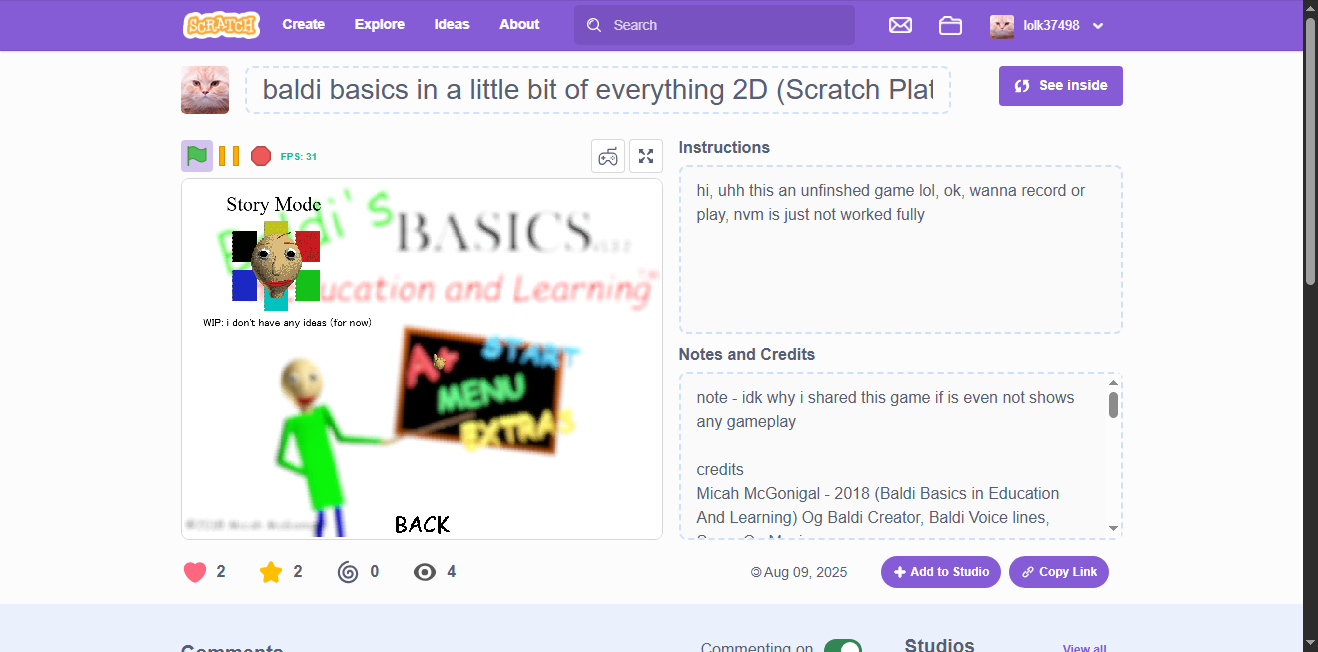Screen dimensions: 1318x652
Task: Click the chain icon on Copy Link
Action: click(1028, 572)
